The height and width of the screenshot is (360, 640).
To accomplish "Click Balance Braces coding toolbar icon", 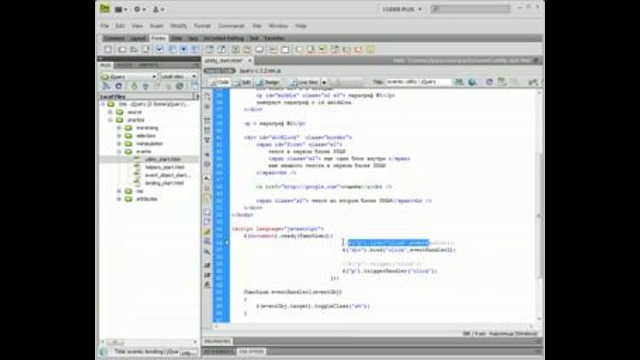I will tap(207, 164).
